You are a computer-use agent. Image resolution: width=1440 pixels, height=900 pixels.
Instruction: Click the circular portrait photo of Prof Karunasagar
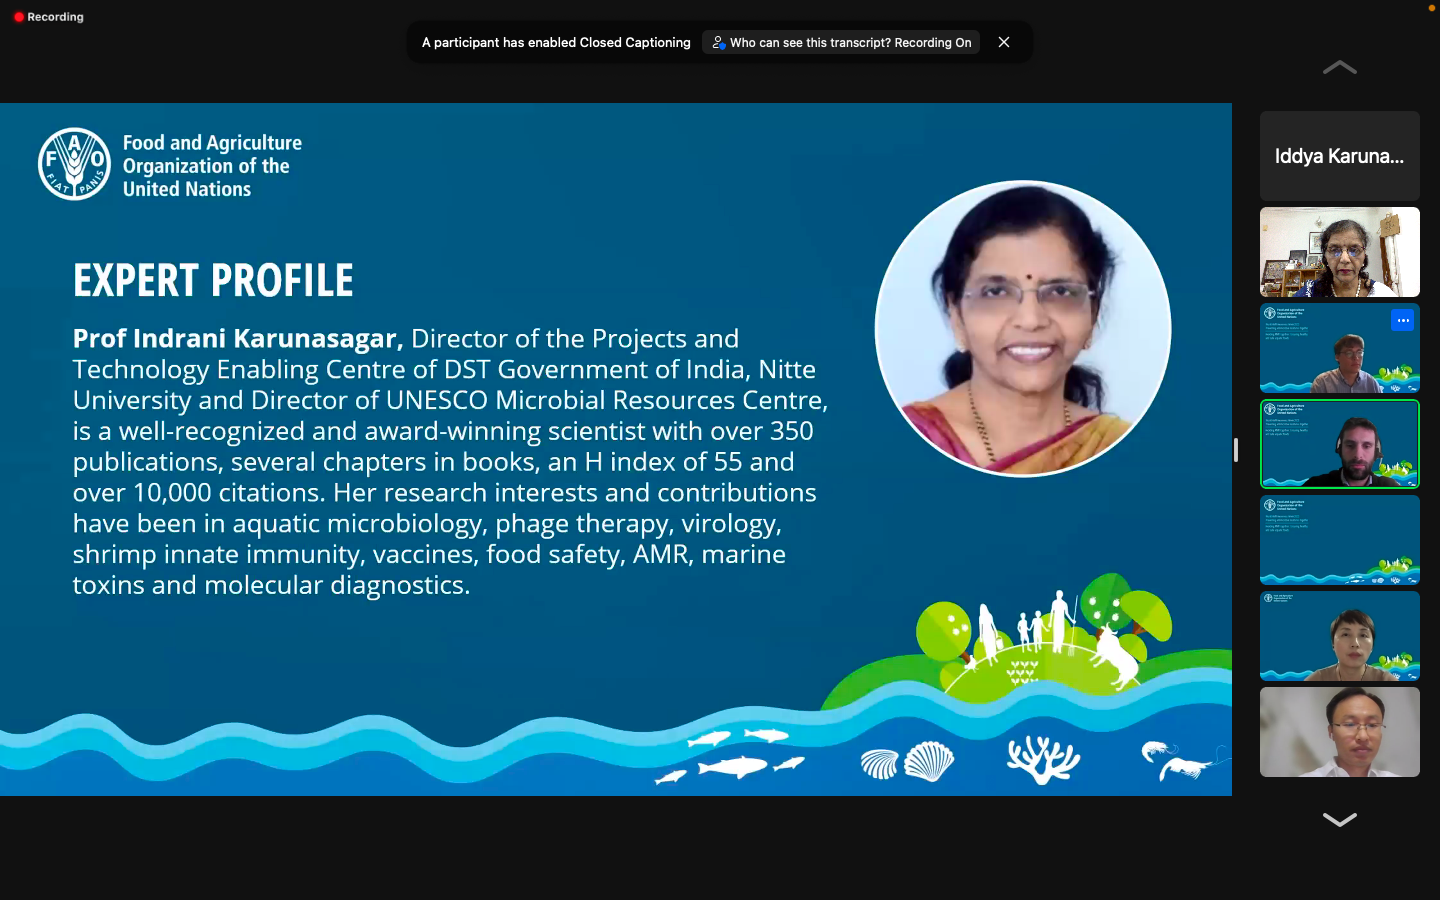coord(1023,328)
